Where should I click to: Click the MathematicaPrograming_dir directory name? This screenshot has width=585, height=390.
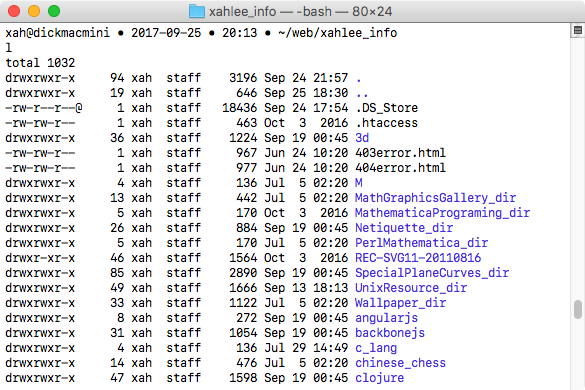point(442,213)
